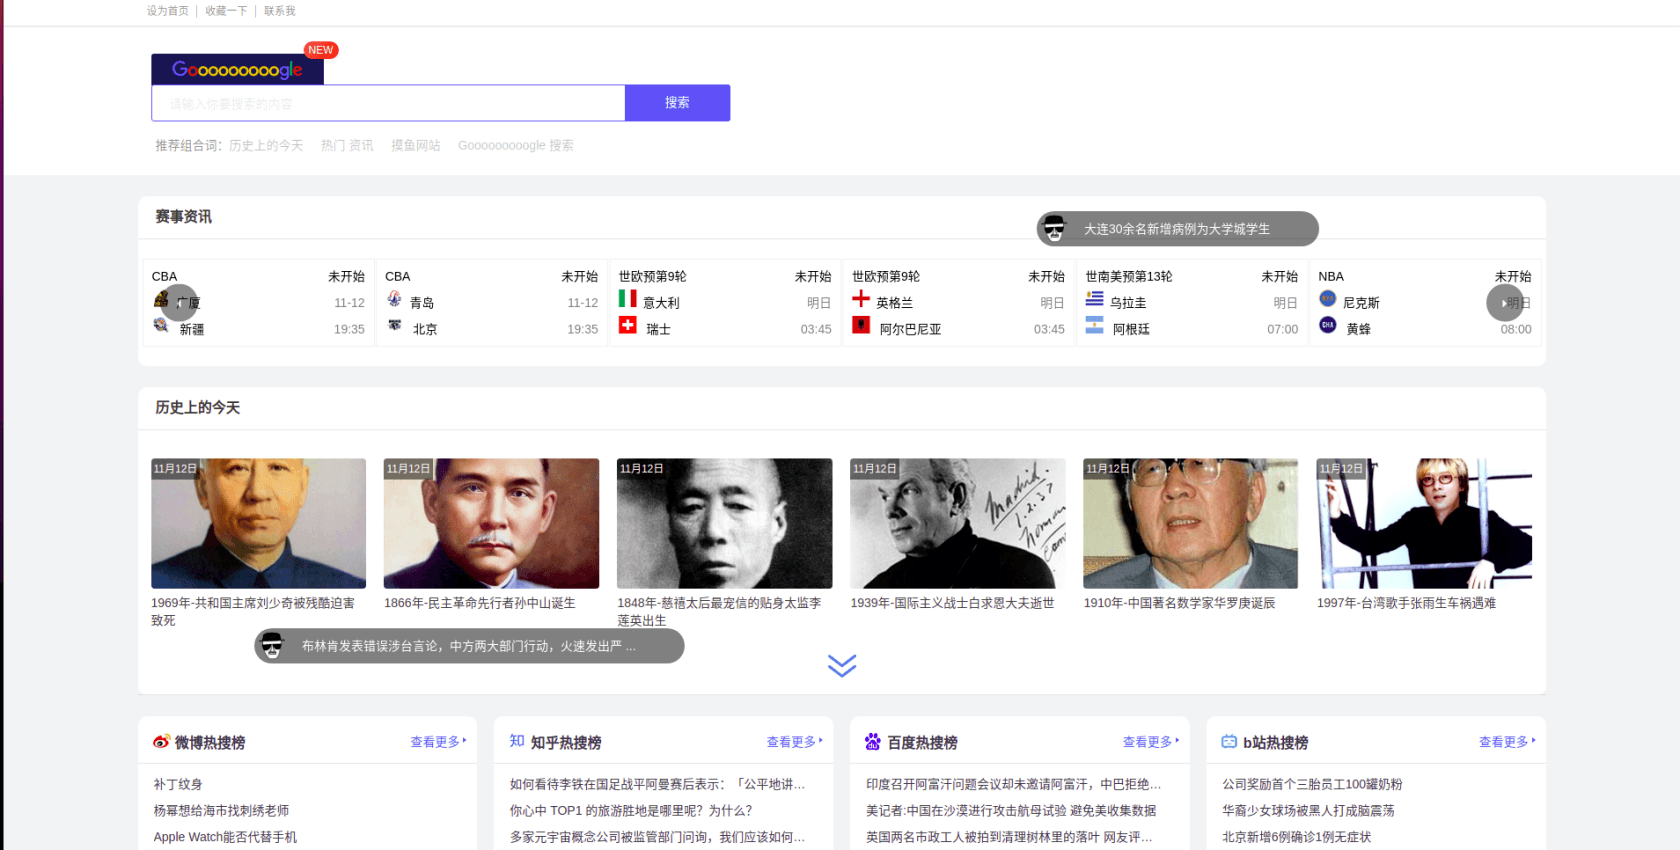The image size is (1680, 850).
Task: Click the 阿根廷 flag icon
Action: (x=1094, y=325)
